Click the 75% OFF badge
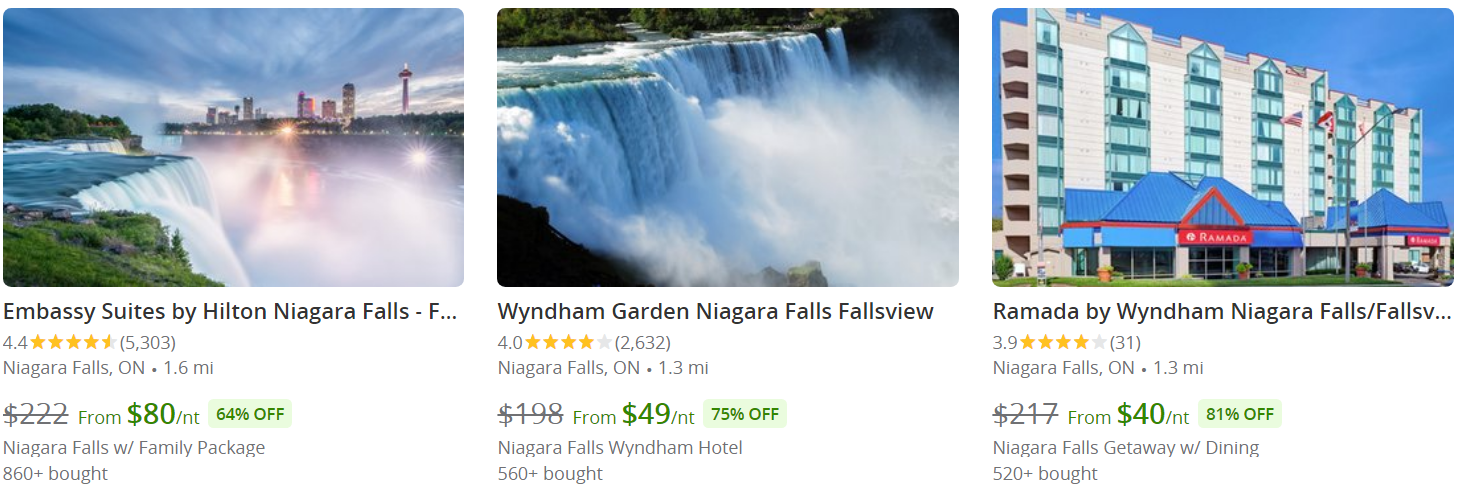This screenshot has height=497, width=1459. point(745,414)
